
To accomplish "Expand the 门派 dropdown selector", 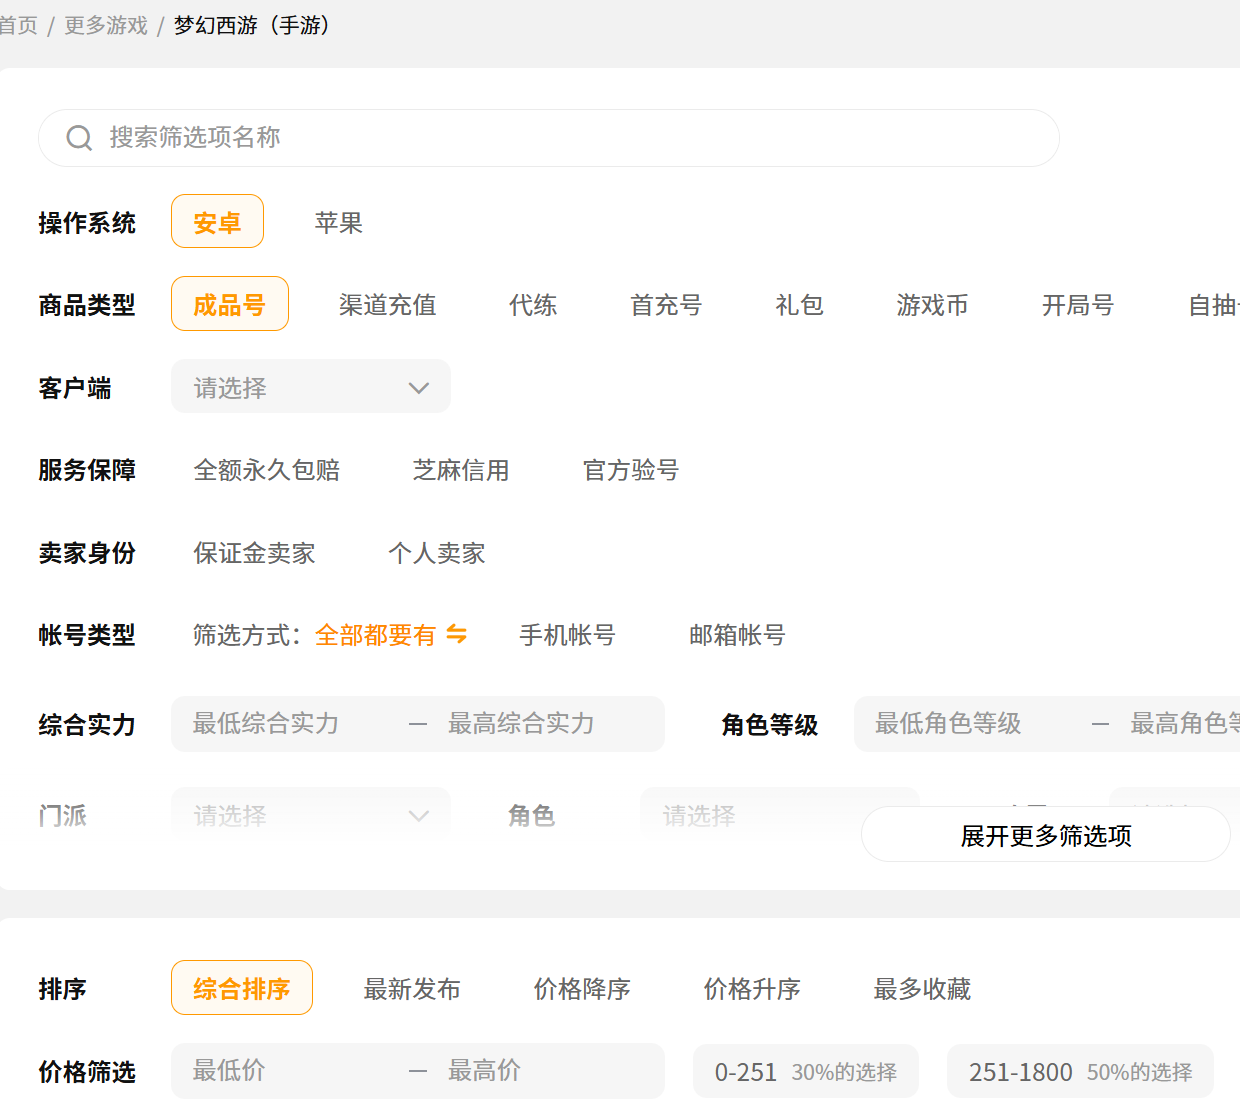I will [311, 815].
